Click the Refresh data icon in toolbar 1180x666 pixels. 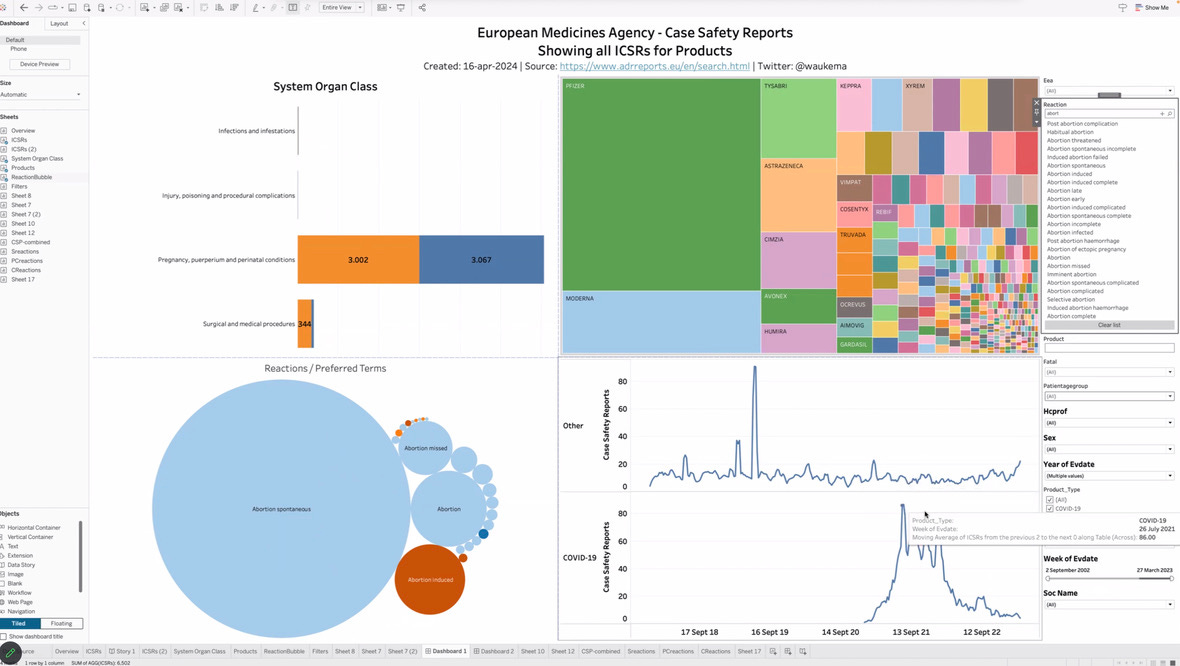point(120,8)
